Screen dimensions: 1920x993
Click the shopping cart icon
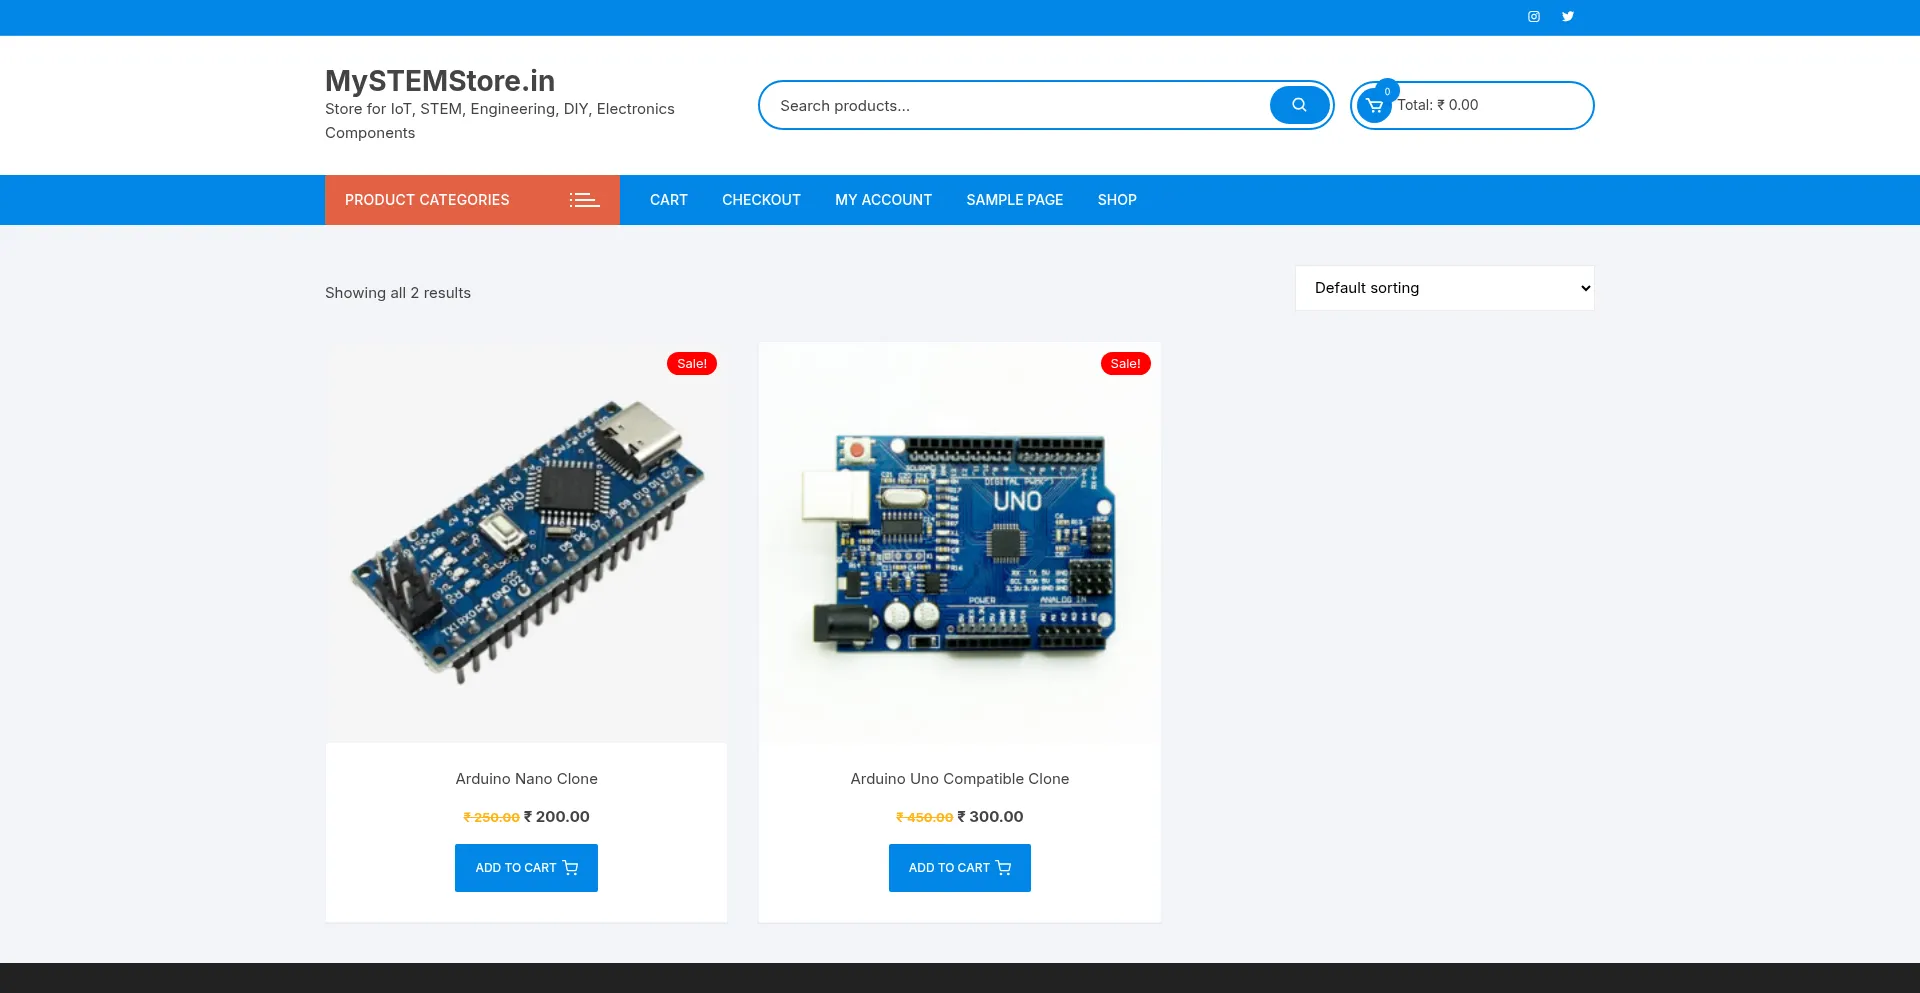point(1374,106)
